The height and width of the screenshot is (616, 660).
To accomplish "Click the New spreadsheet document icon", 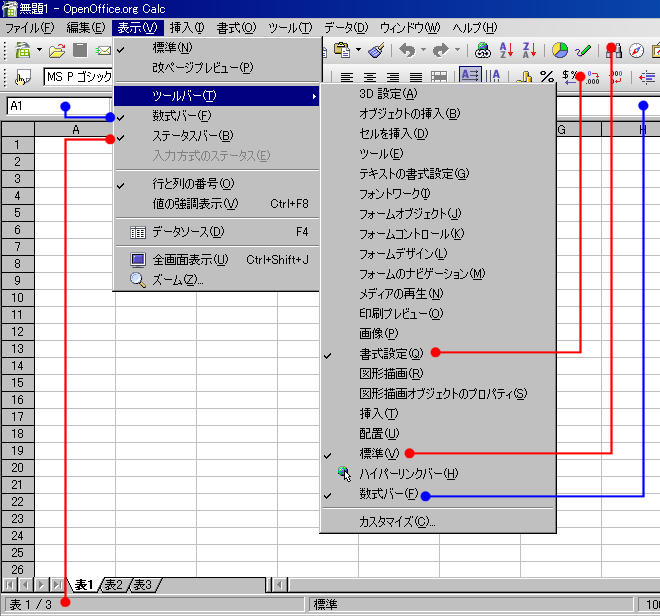I will pyautogui.click(x=23, y=51).
